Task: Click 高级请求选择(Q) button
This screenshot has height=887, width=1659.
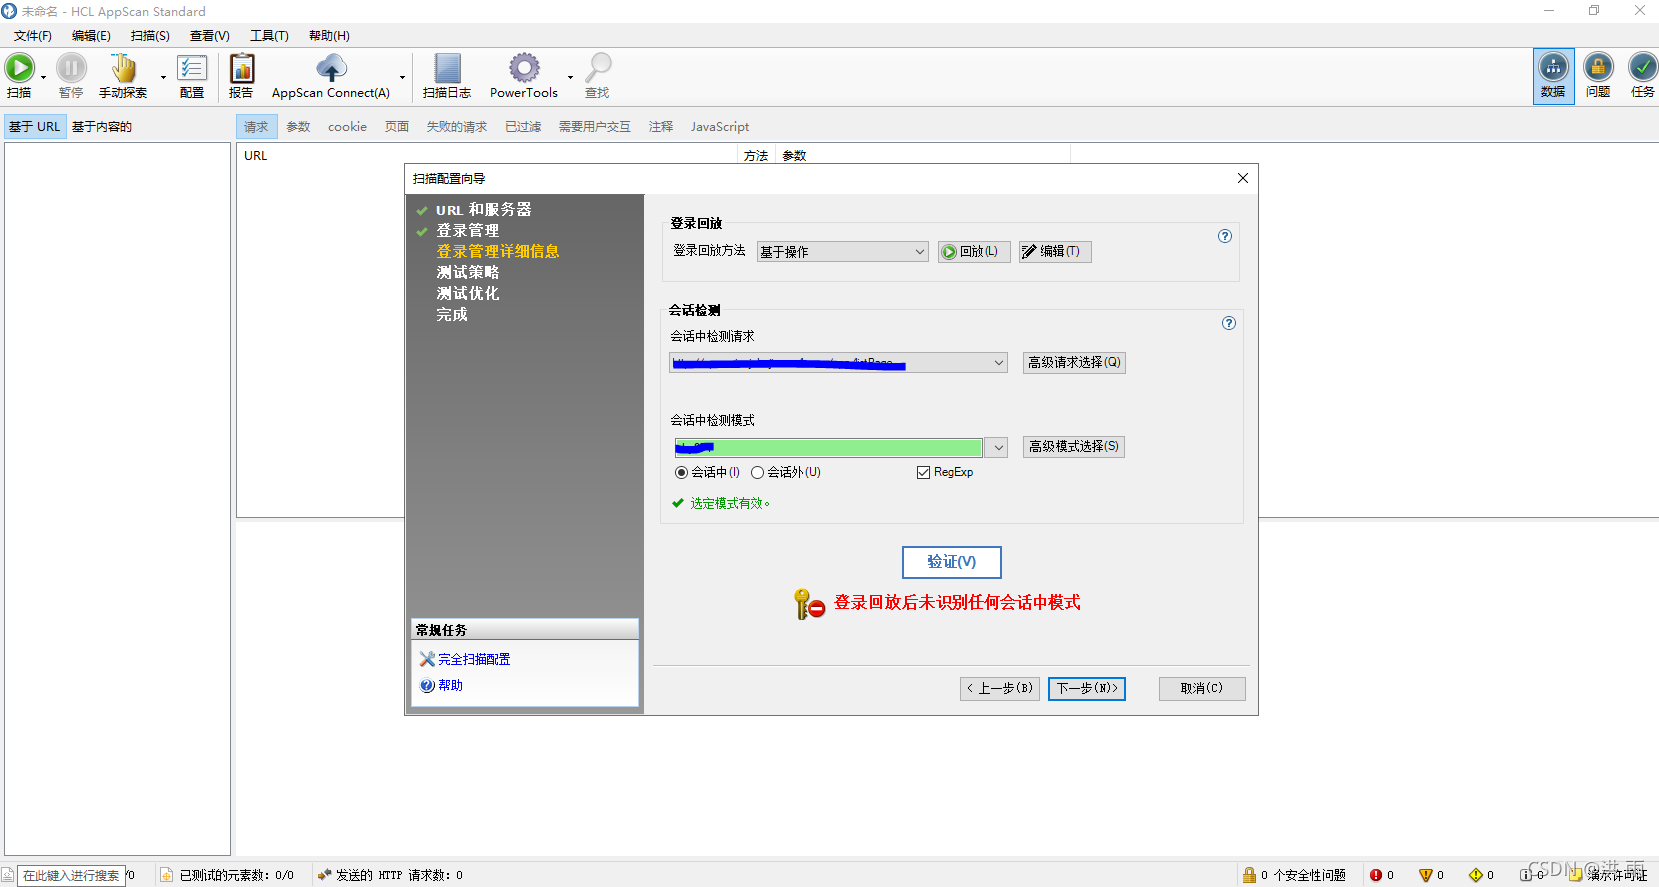Action: pyautogui.click(x=1074, y=363)
